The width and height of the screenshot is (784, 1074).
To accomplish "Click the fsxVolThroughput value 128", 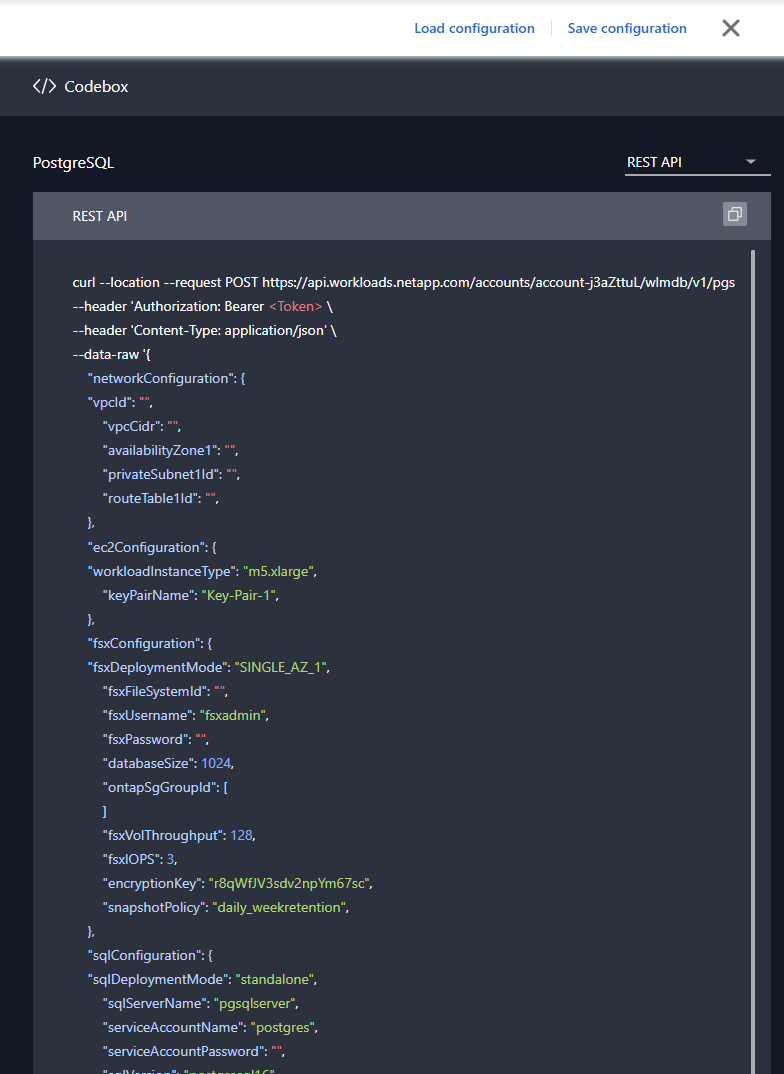I will (x=243, y=835).
